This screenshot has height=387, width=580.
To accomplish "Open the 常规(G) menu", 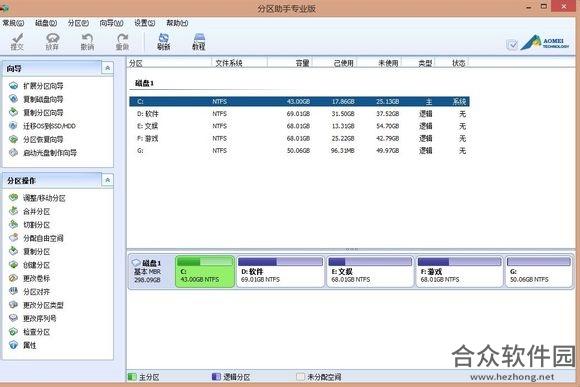I will click(13, 23).
